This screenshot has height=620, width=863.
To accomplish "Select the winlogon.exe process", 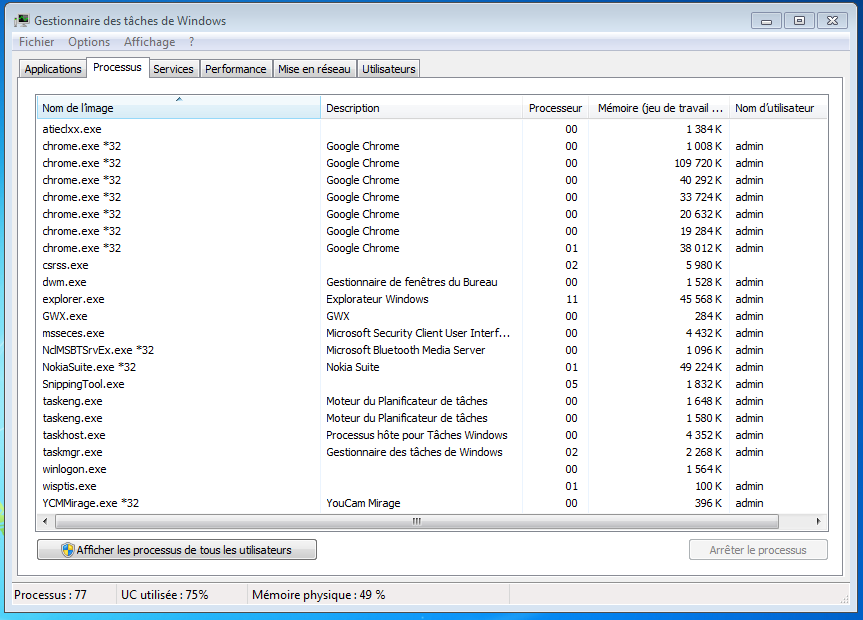I will coord(432,469).
